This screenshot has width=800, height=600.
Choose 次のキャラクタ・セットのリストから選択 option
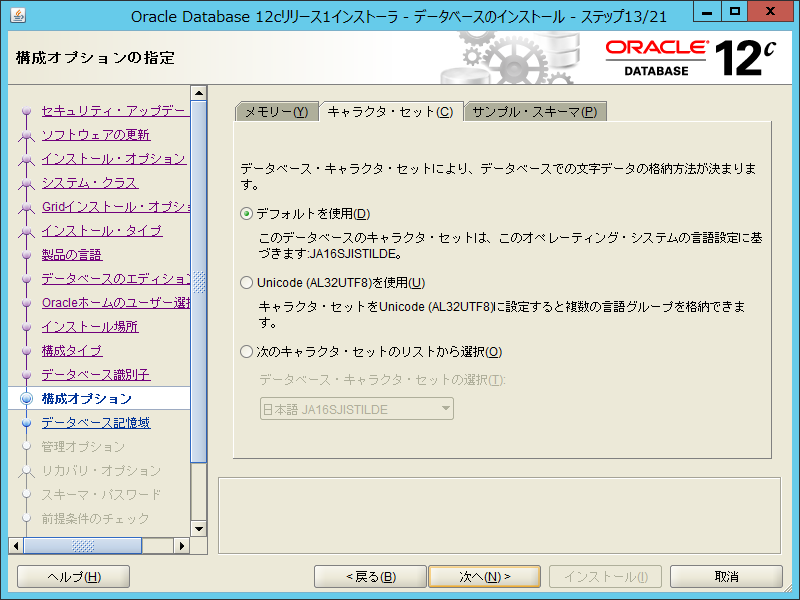tap(247, 352)
